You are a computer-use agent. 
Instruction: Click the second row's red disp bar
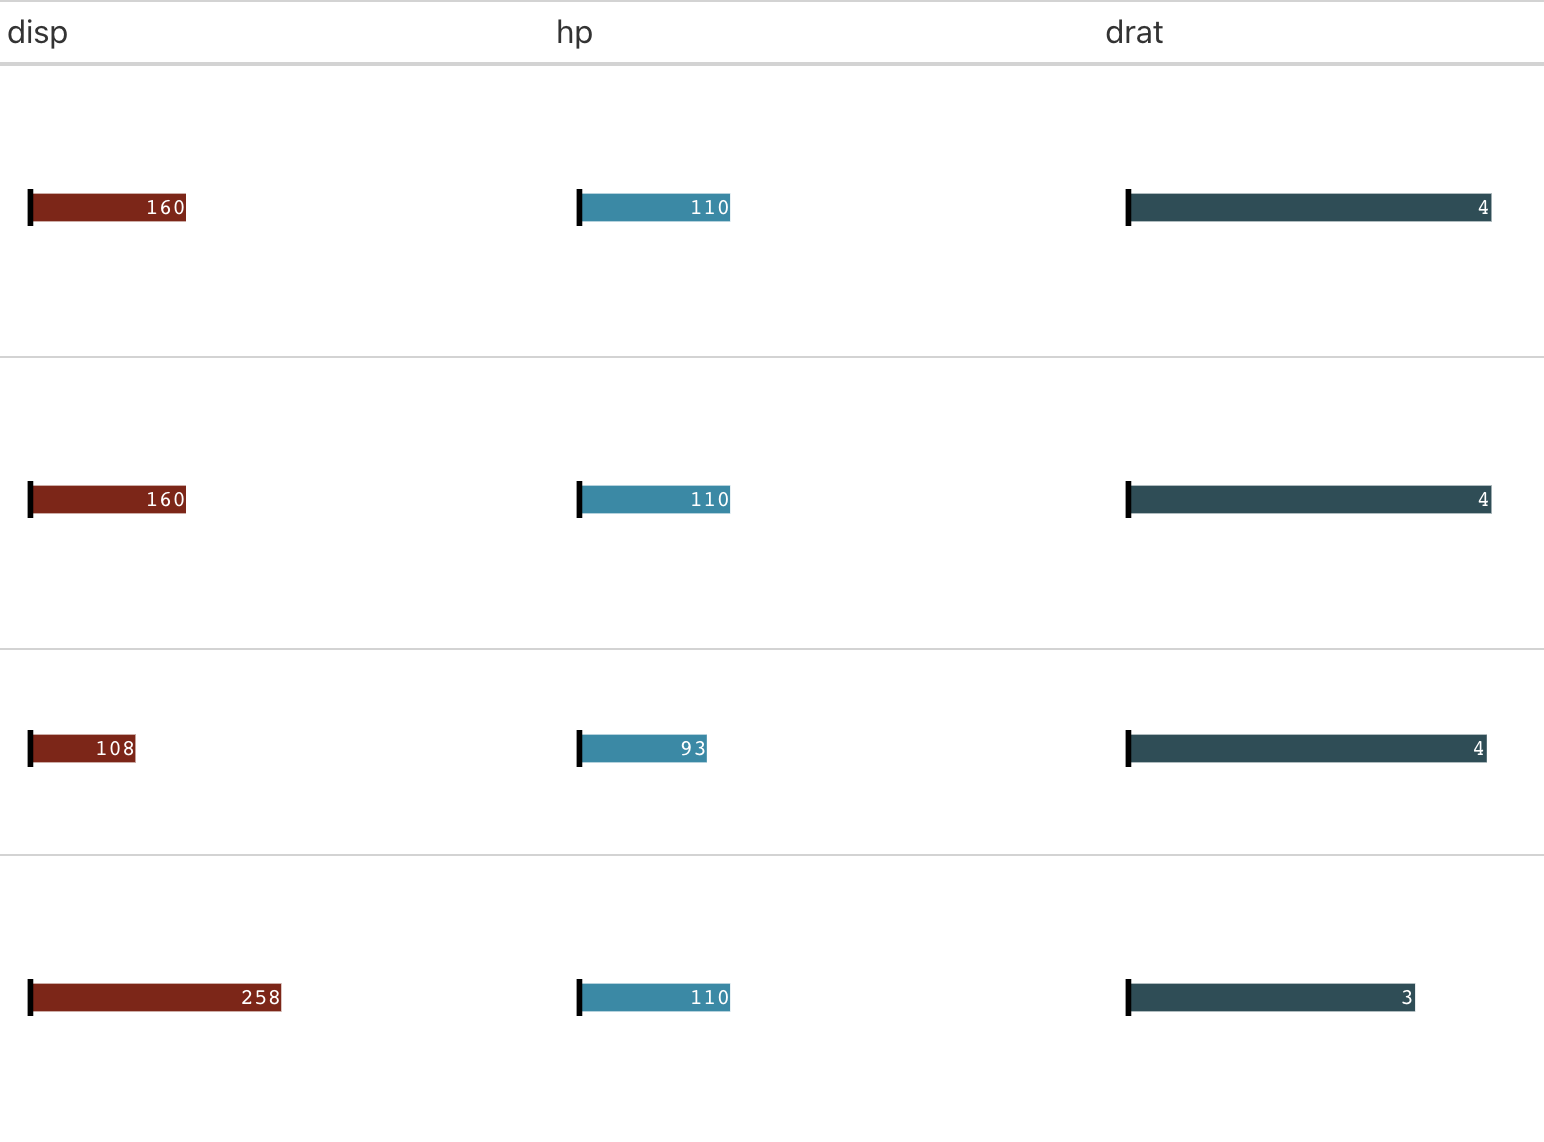tap(108, 500)
